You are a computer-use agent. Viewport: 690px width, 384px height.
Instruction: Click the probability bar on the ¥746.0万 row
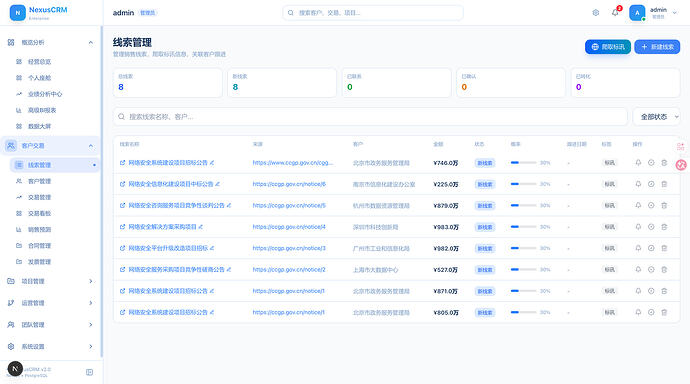523,163
